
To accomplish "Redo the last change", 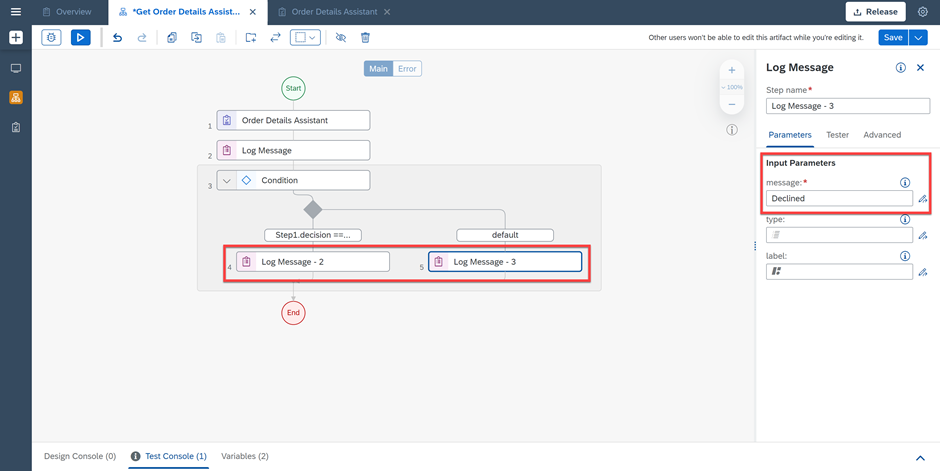I will (x=142, y=38).
